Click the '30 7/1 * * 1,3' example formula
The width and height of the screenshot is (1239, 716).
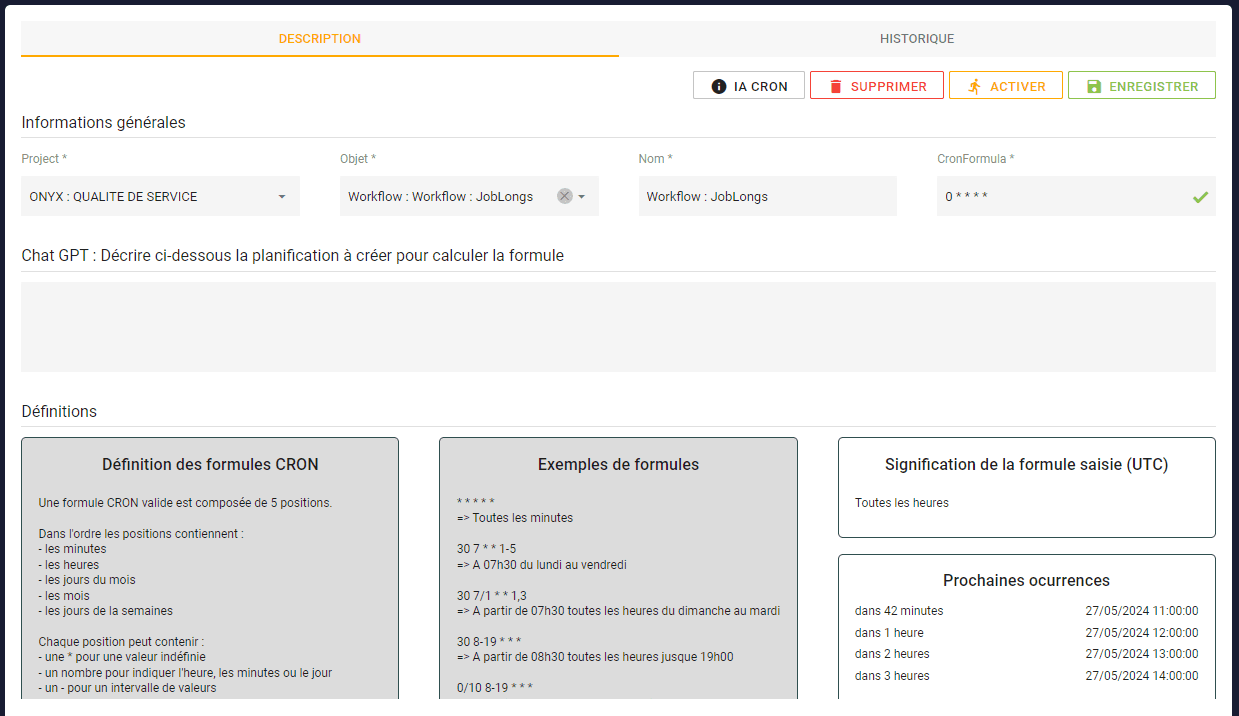click(x=492, y=595)
